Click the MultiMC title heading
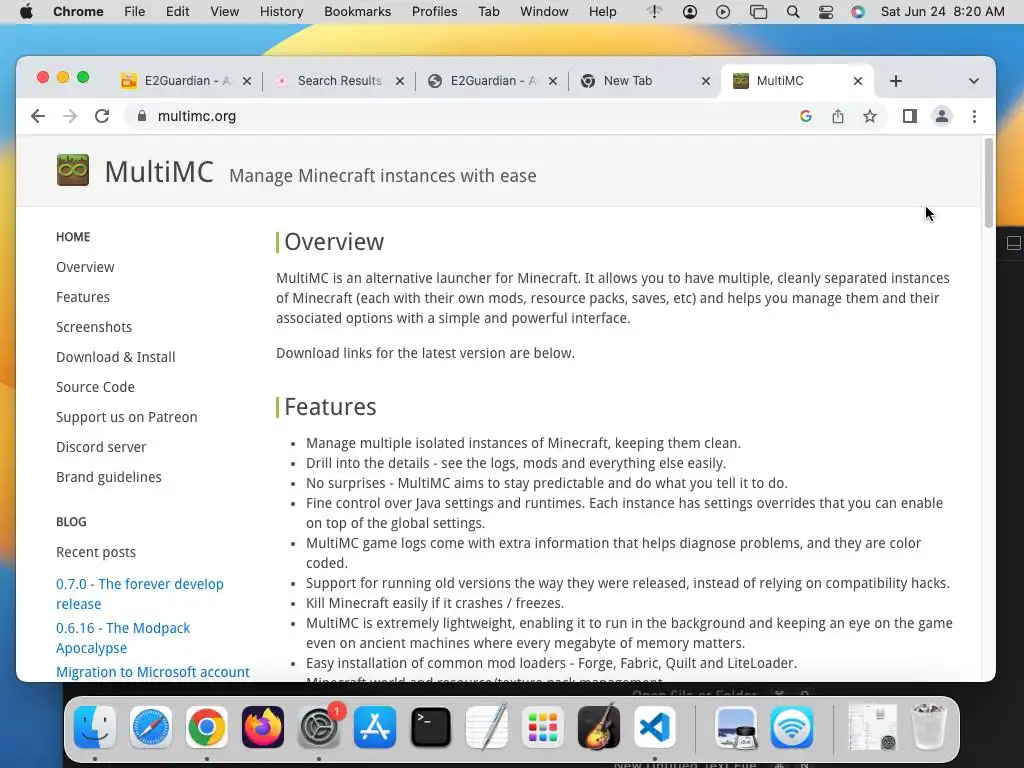Viewport: 1024px width, 768px height. point(159,172)
